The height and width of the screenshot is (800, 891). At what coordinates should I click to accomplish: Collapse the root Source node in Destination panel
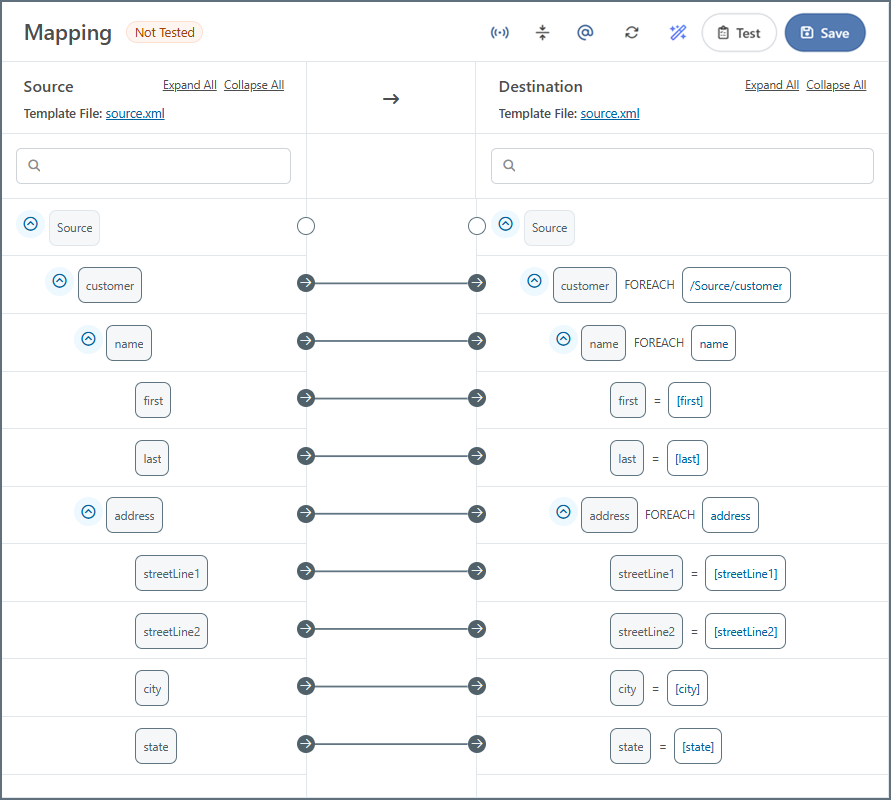(x=506, y=225)
